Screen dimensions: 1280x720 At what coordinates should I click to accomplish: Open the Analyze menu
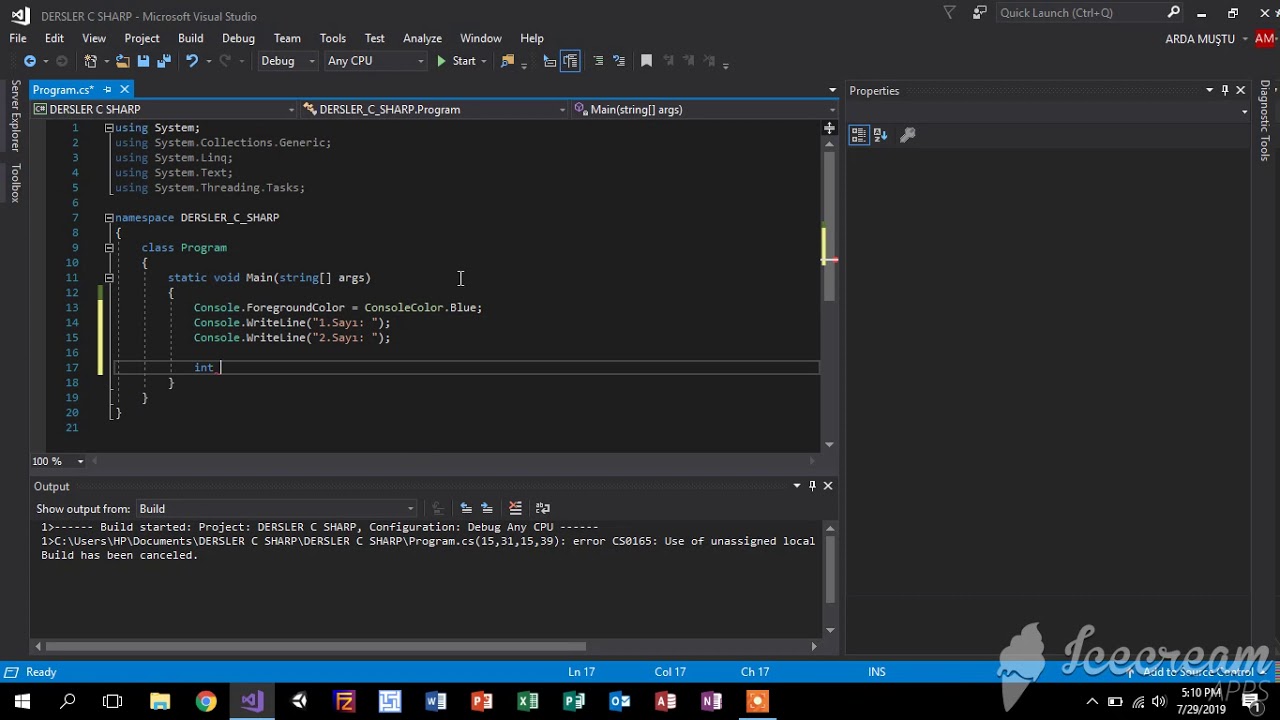pyautogui.click(x=422, y=38)
